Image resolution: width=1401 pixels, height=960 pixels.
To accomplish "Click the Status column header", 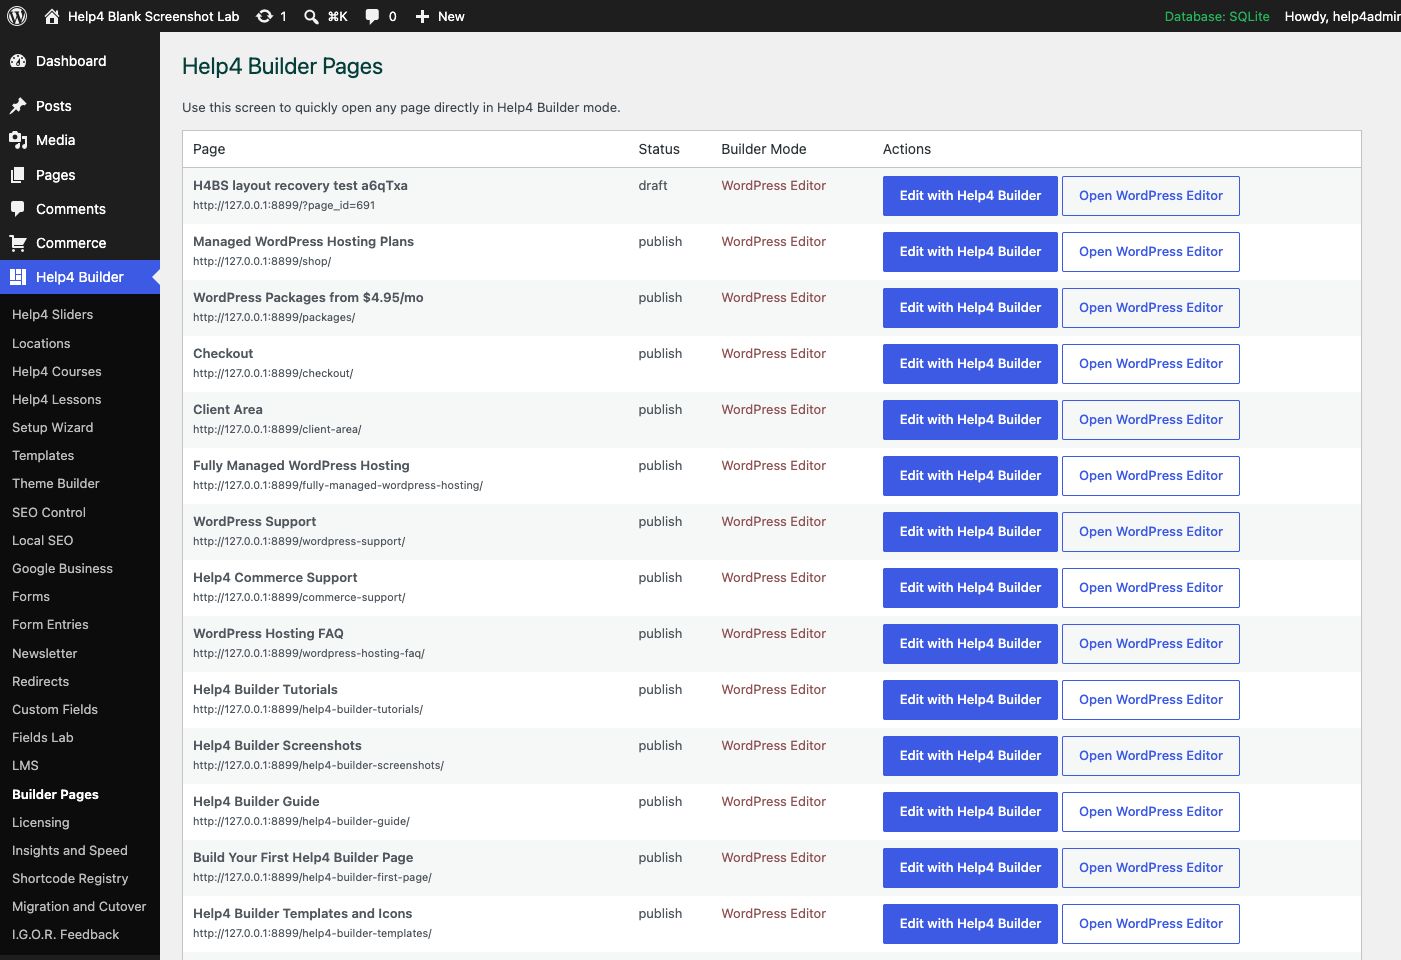I will point(659,149).
